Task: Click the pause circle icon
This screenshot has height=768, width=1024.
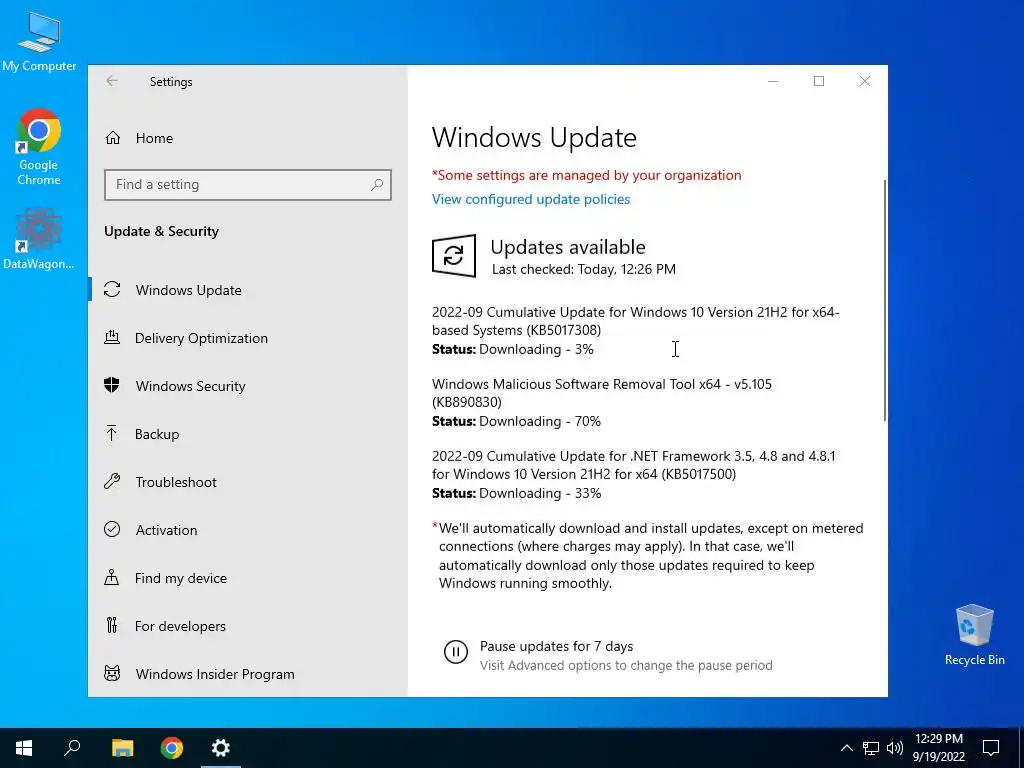Action: pyautogui.click(x=456, y=652)
